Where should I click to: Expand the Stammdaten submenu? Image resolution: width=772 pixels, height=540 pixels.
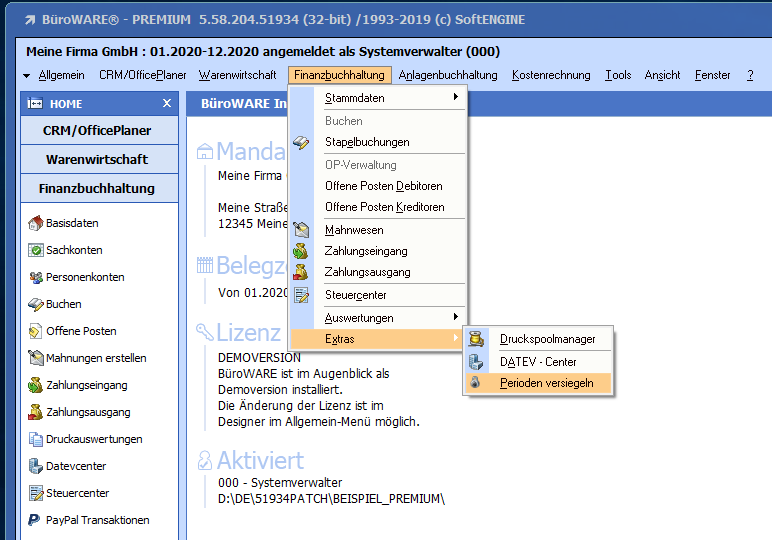(x=388, y=98)
